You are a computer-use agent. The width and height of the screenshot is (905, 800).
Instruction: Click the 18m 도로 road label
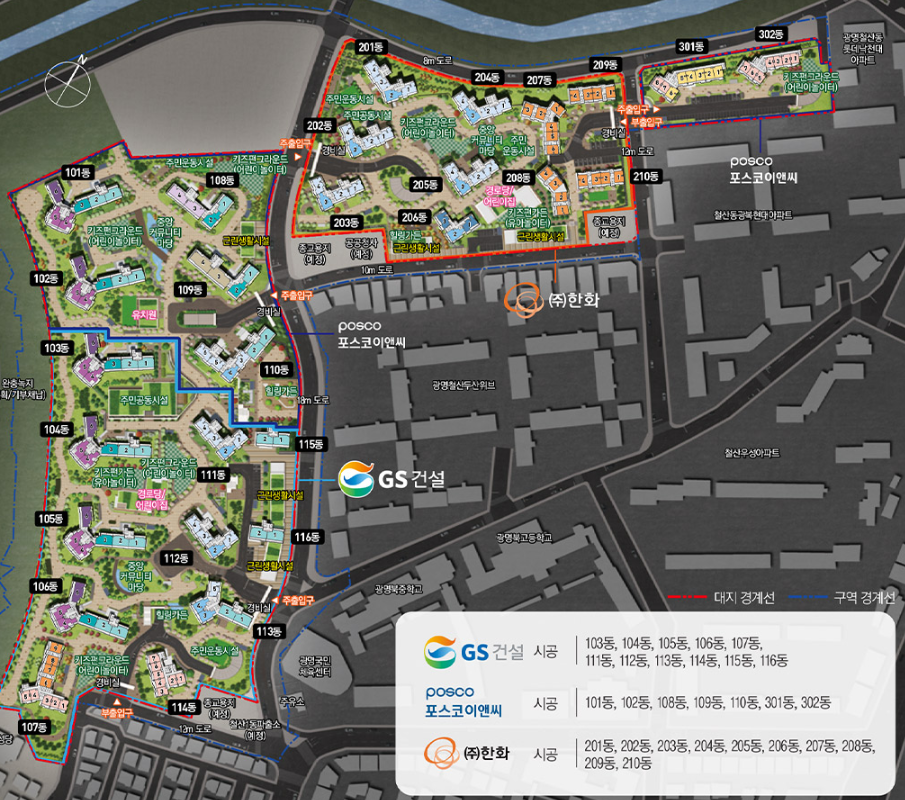313,400
